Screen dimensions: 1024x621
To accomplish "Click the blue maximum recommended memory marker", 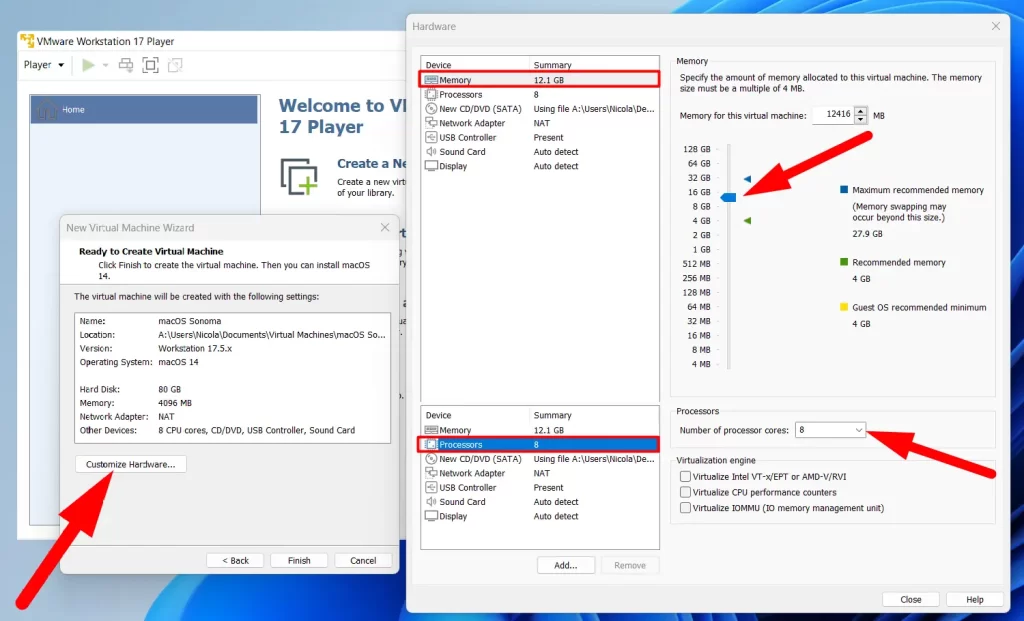I will point(748,178).
